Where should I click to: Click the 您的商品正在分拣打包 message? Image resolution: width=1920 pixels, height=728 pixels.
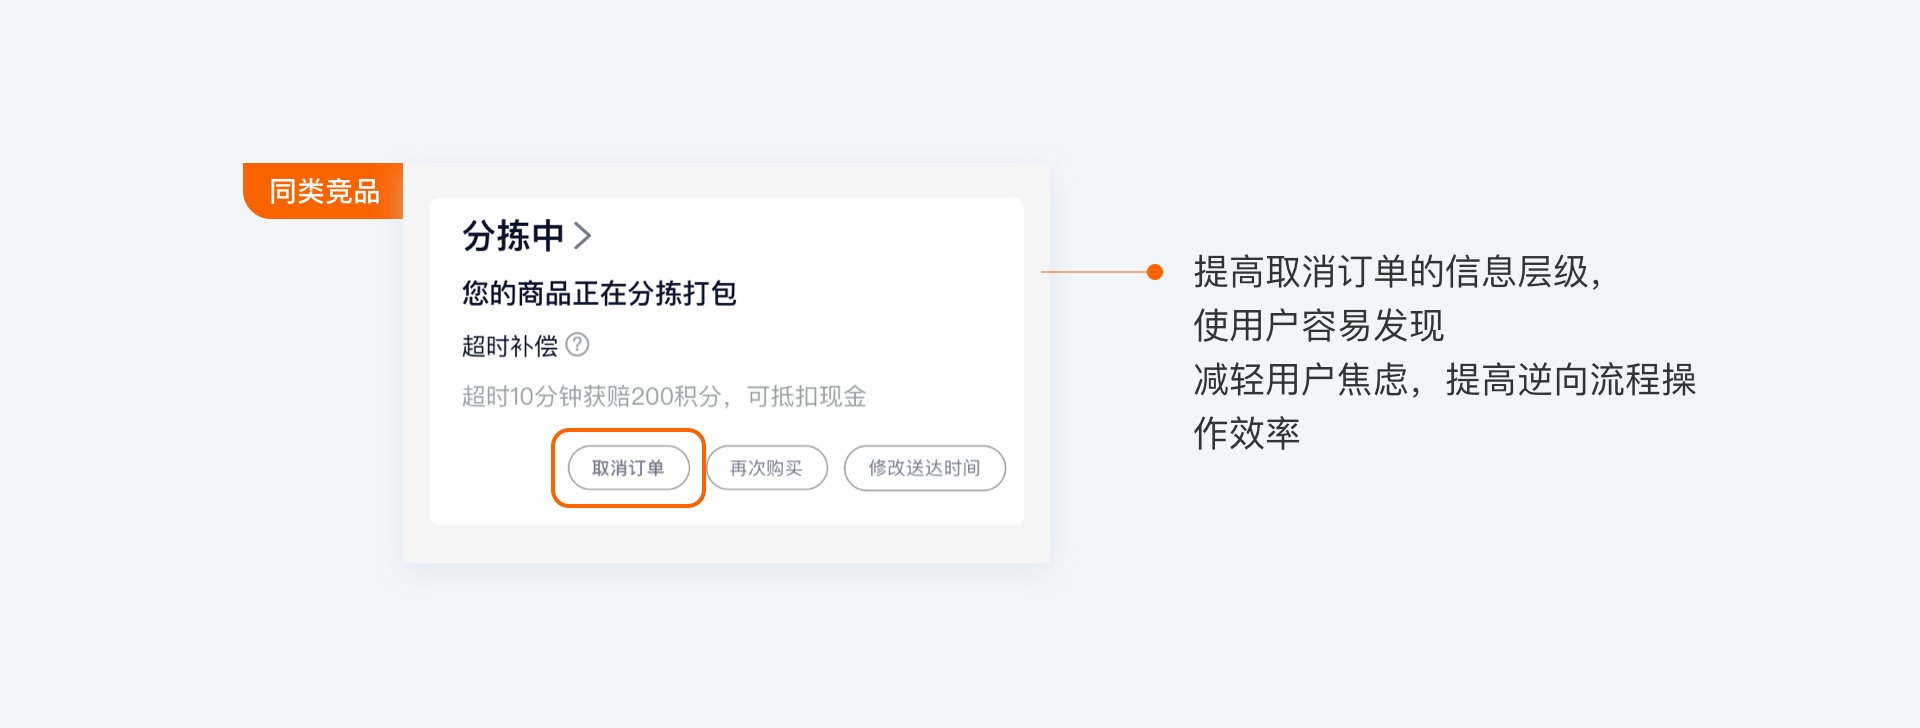599,293
